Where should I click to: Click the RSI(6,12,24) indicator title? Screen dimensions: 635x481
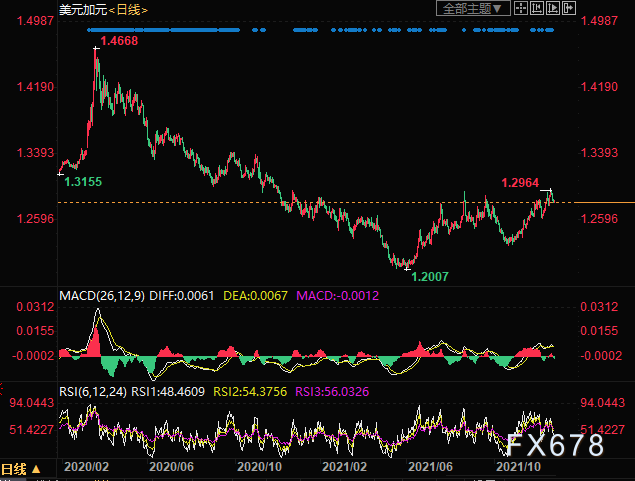tap(93, 392)
